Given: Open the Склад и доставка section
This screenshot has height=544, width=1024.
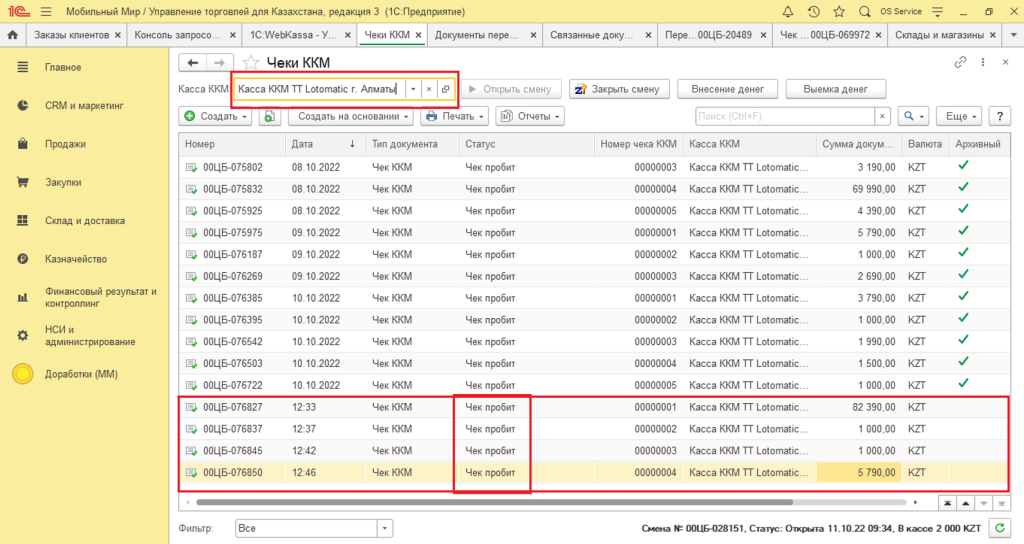Looking at the screenshot, I should point(84,221).
